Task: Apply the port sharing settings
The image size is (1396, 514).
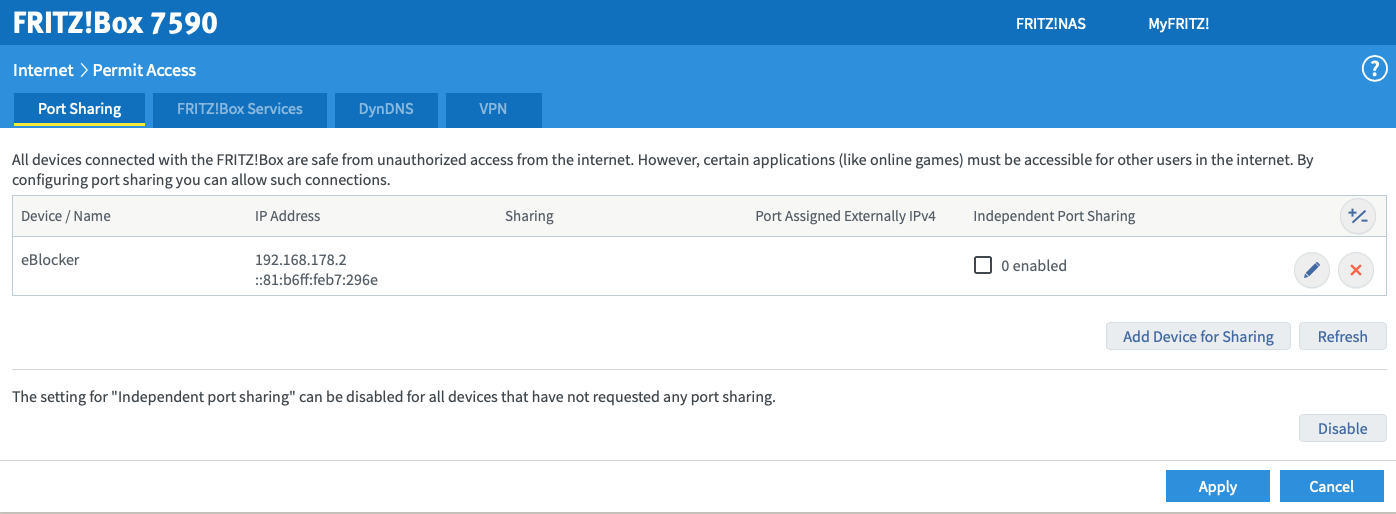Action: pos(1218,486)
